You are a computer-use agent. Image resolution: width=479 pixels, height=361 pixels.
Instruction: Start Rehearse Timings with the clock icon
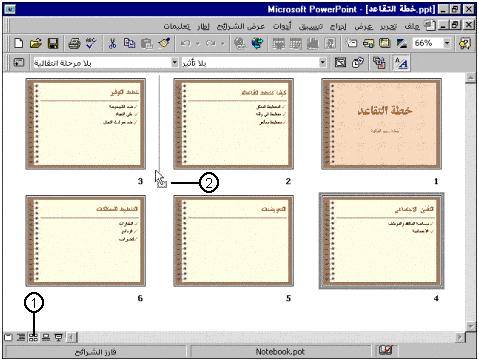click(x=358, y=62)
